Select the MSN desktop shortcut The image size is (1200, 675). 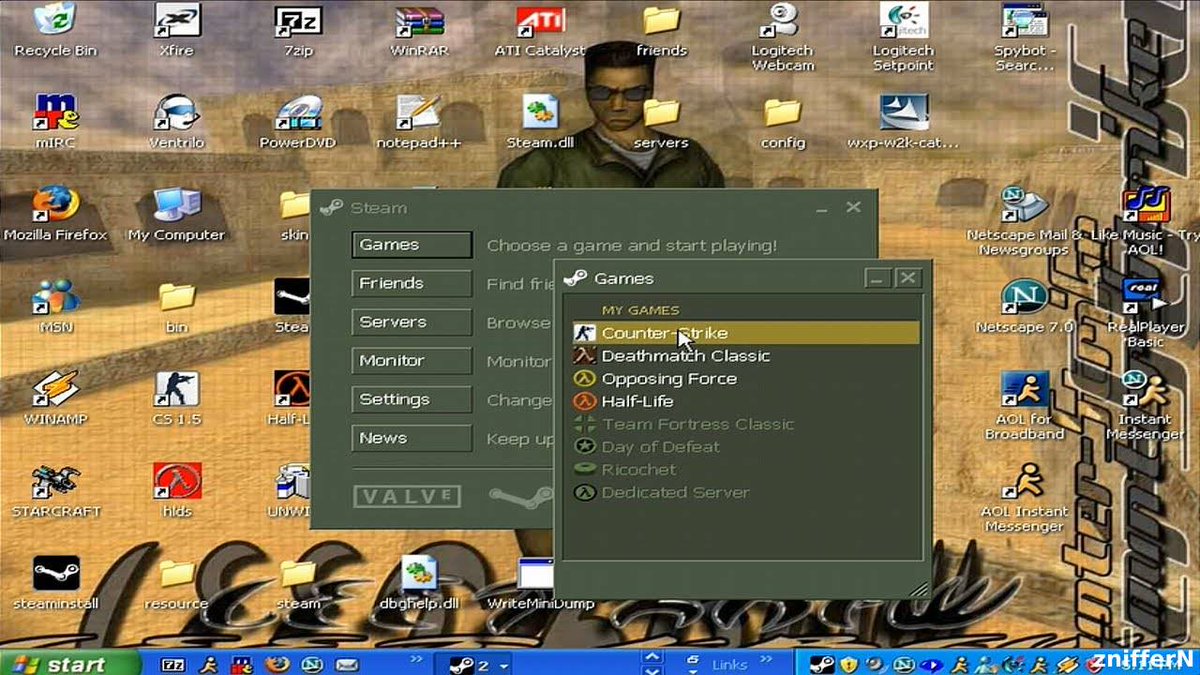click(x=55, y=305)
